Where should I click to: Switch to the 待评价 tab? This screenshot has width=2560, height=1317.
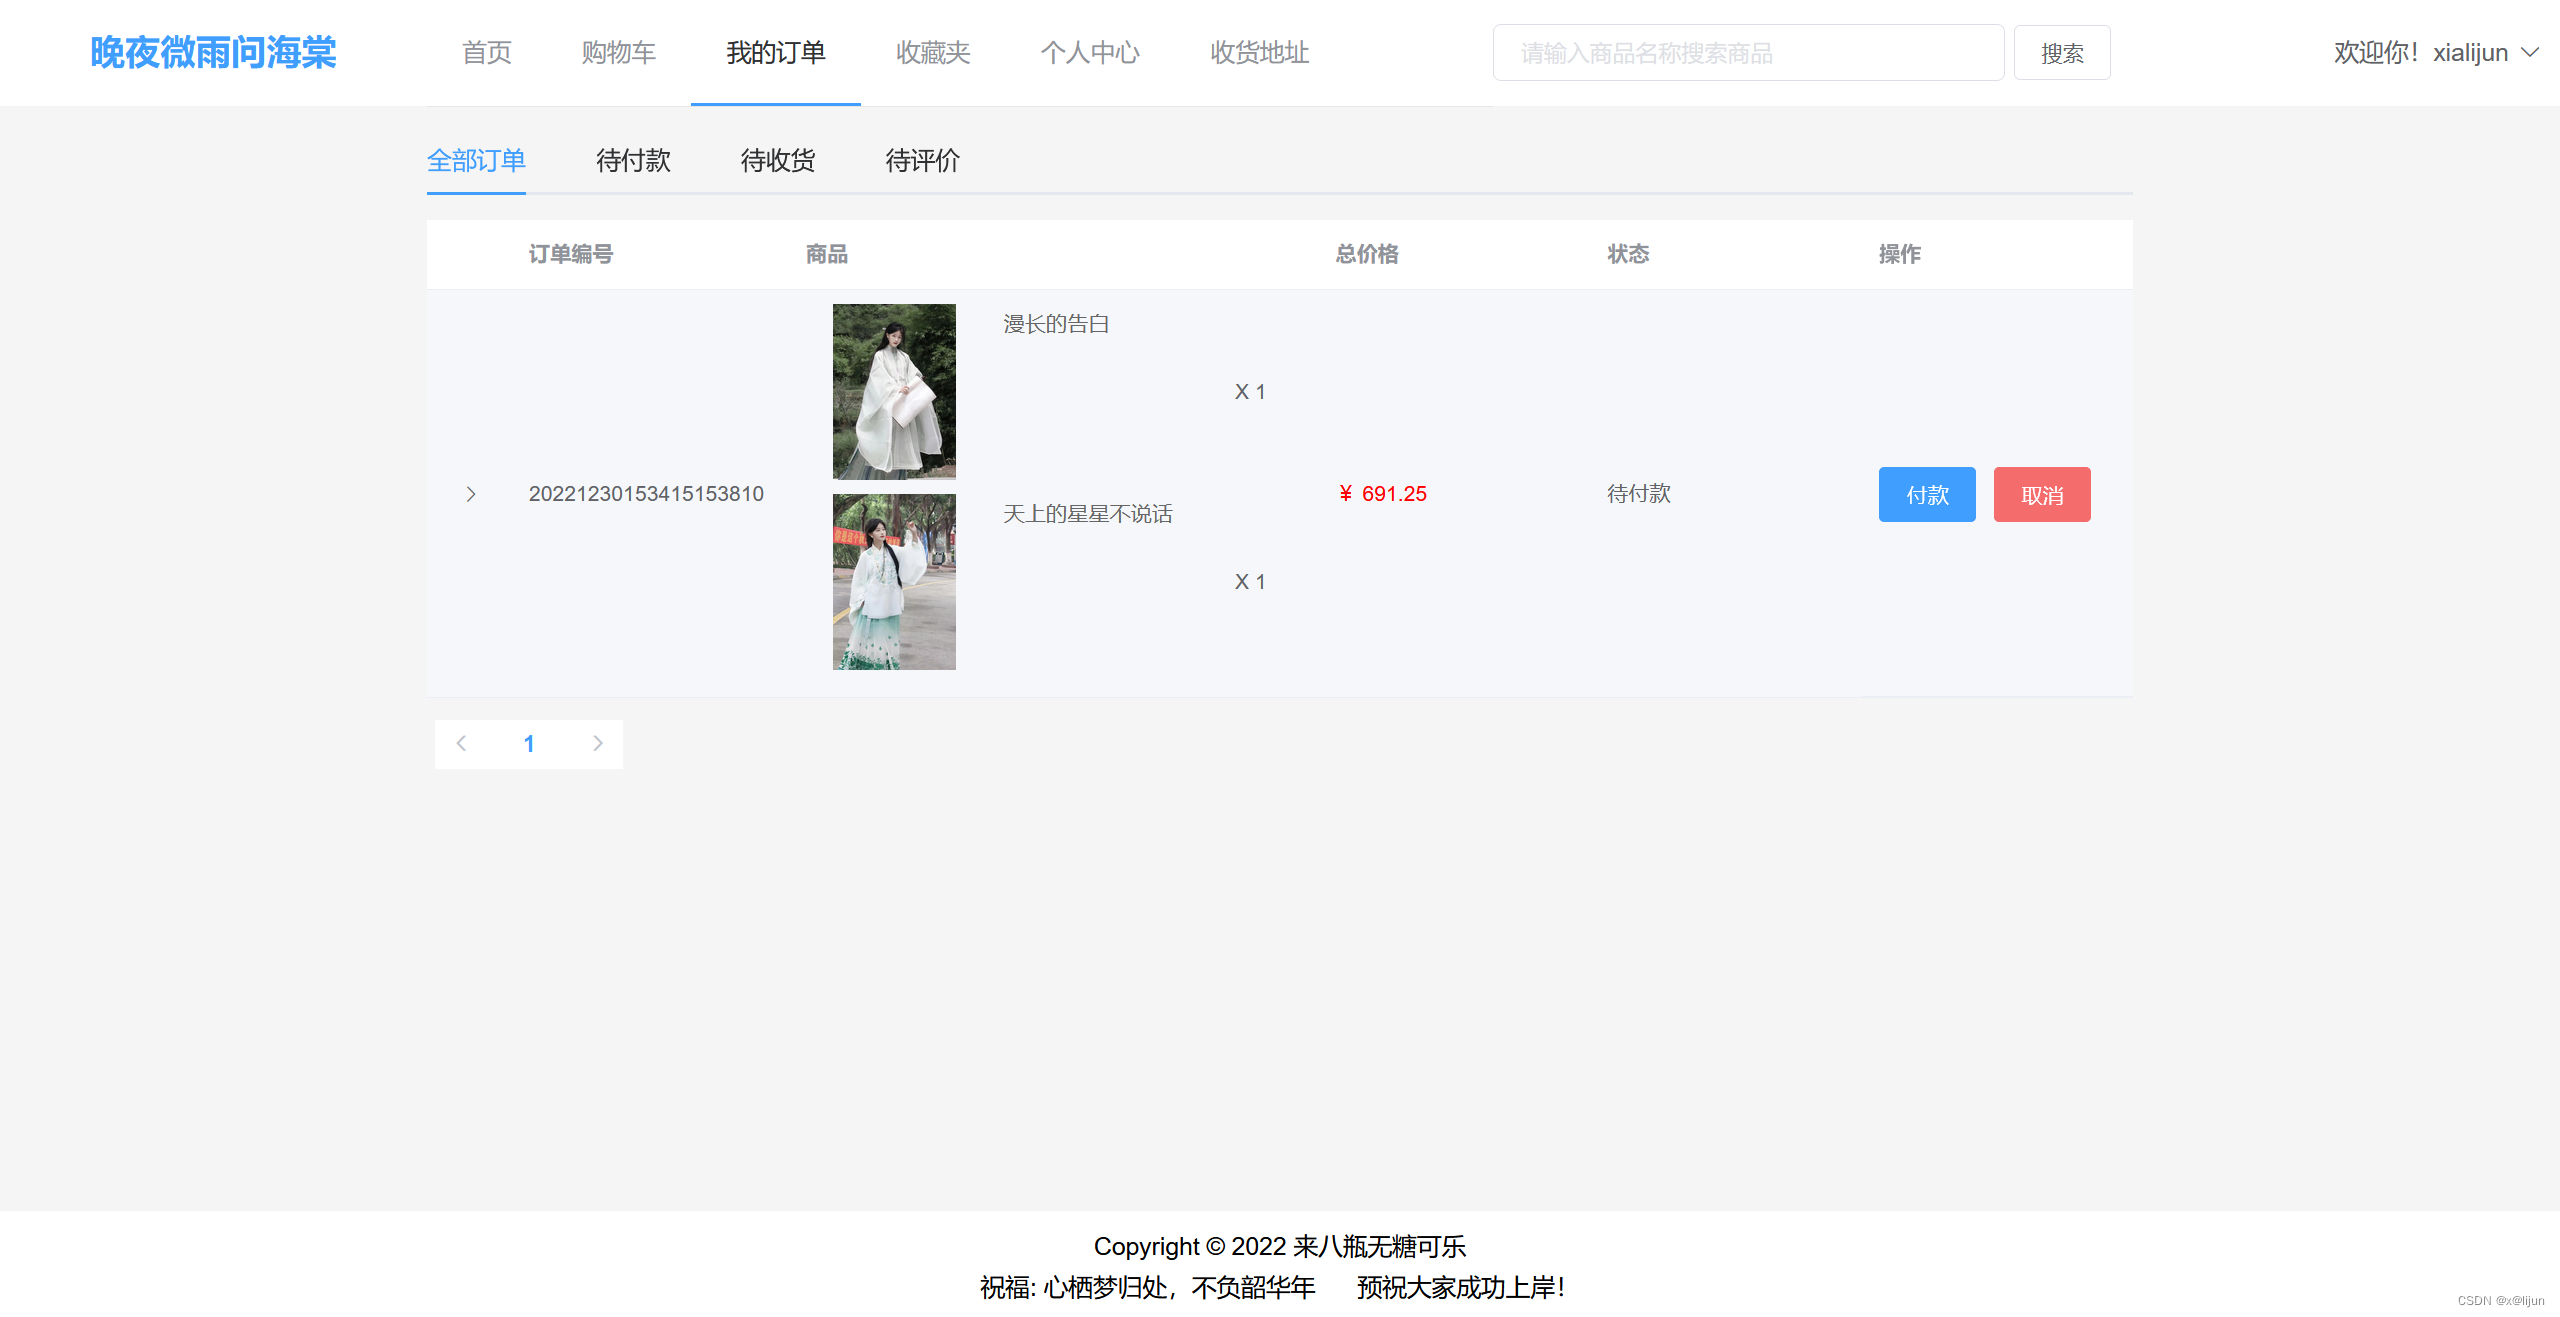click(x=922, y=161)
